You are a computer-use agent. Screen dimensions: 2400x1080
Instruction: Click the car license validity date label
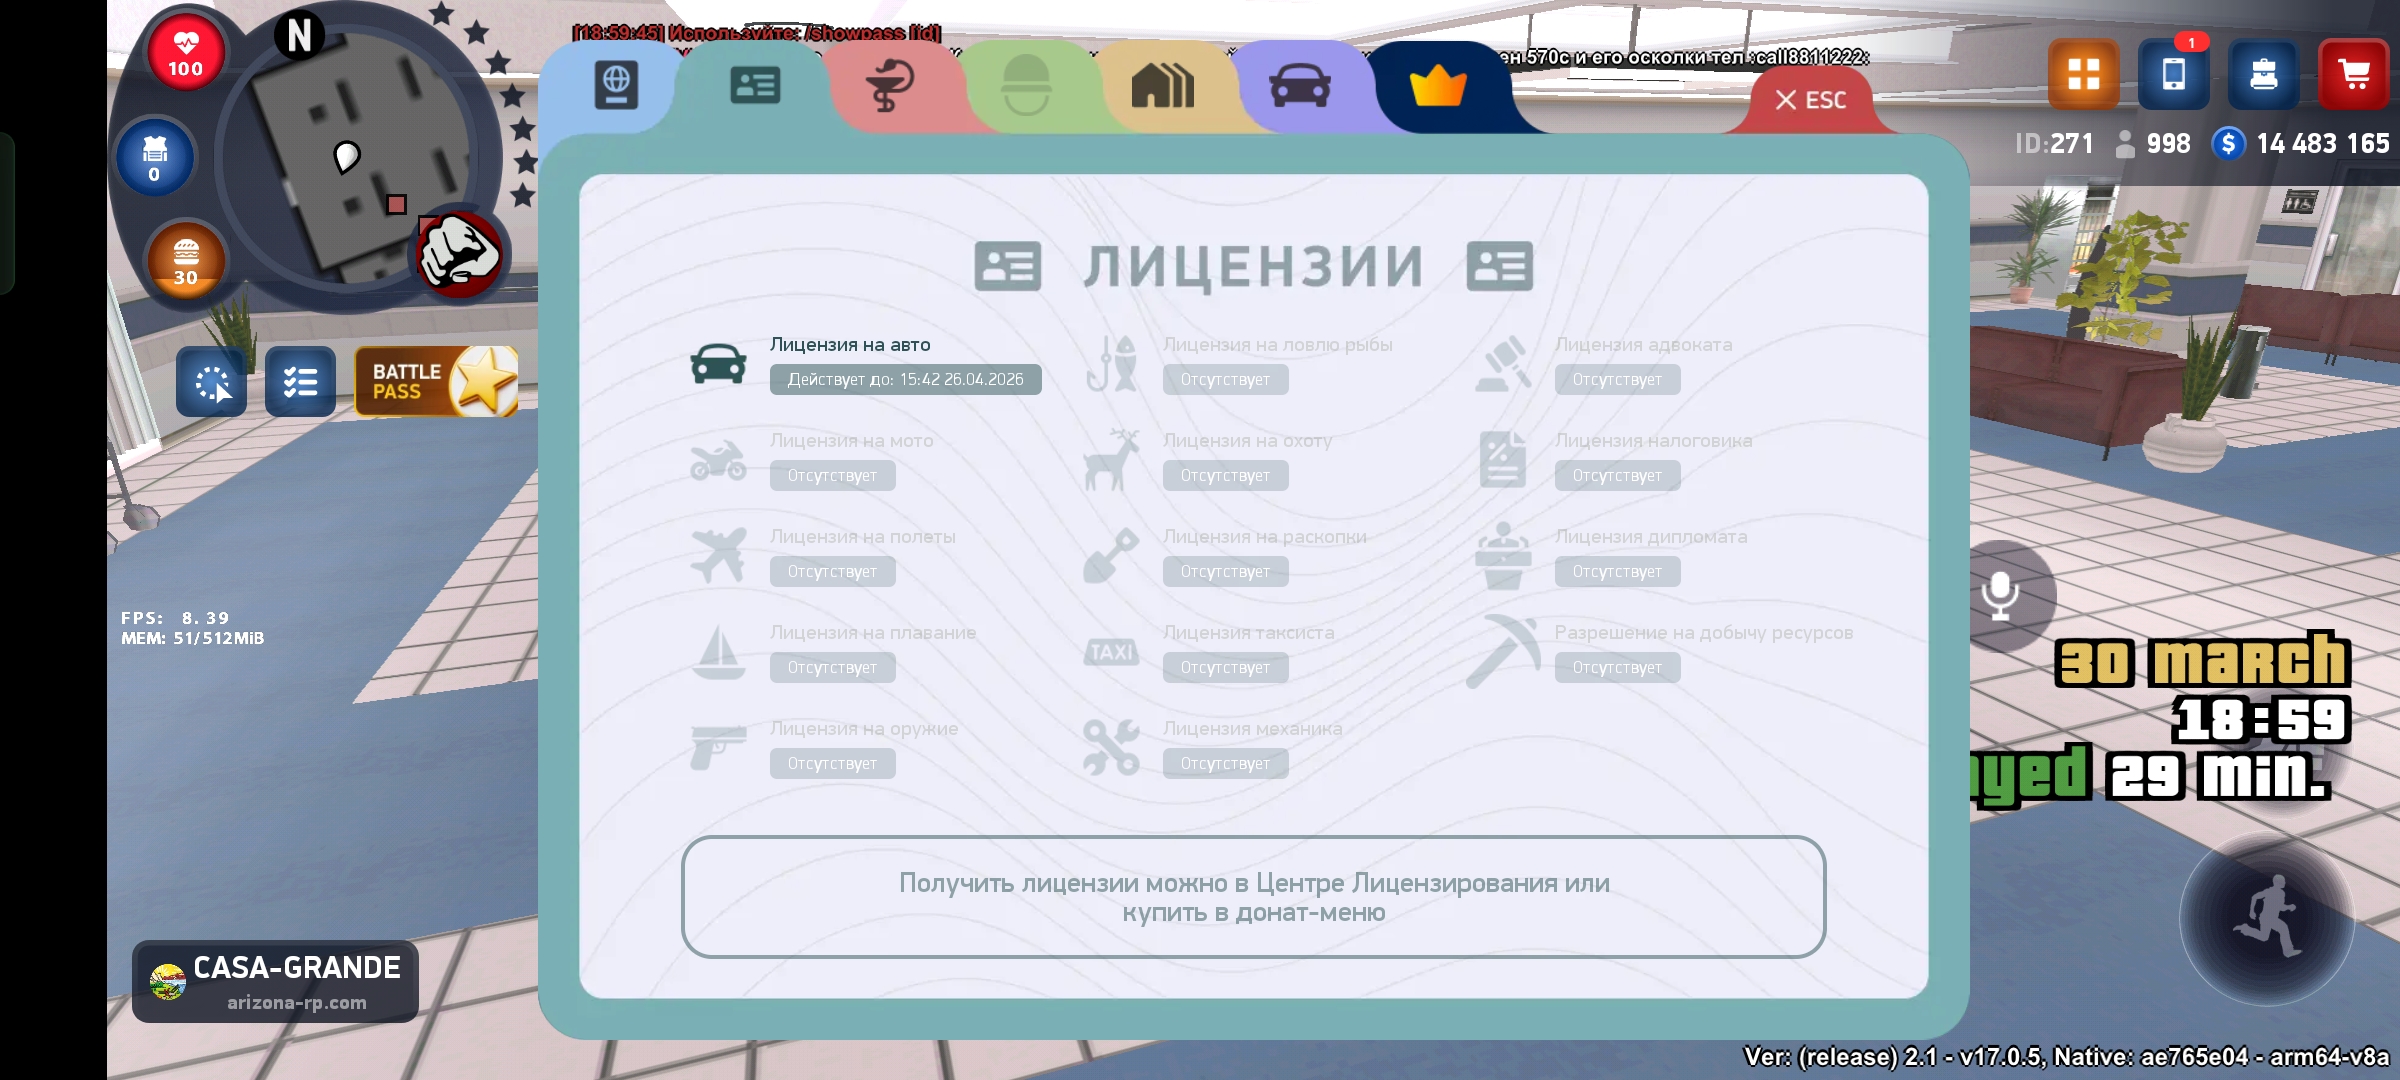[x=905, y=380]
